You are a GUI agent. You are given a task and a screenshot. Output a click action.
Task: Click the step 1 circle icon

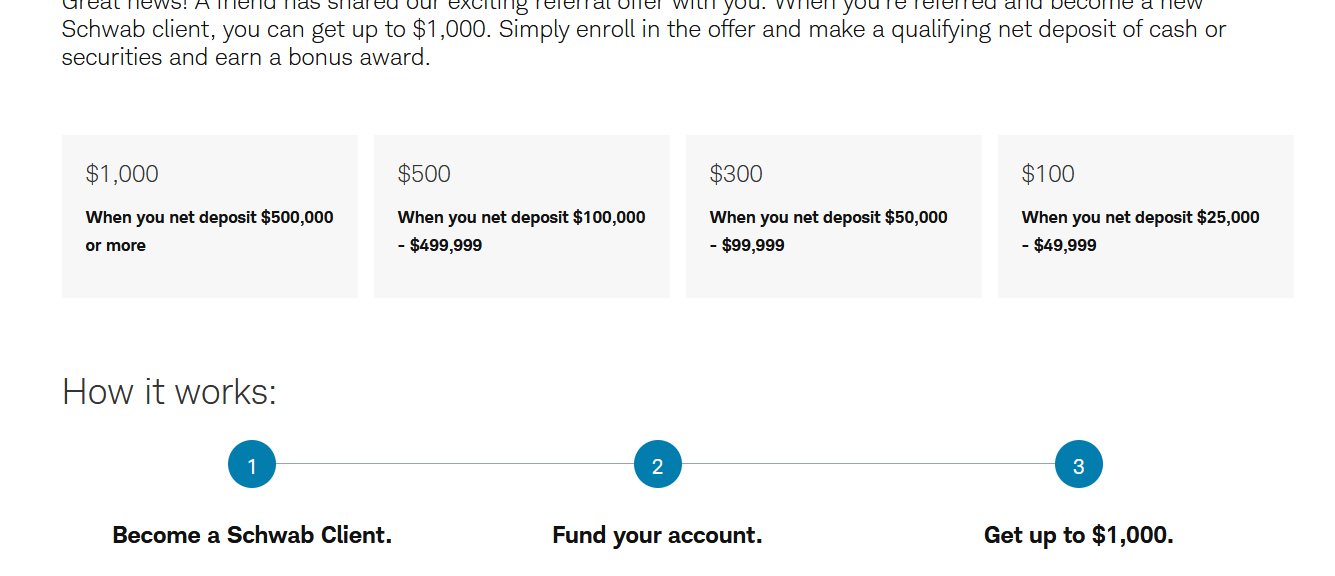(x=252, y=465)
